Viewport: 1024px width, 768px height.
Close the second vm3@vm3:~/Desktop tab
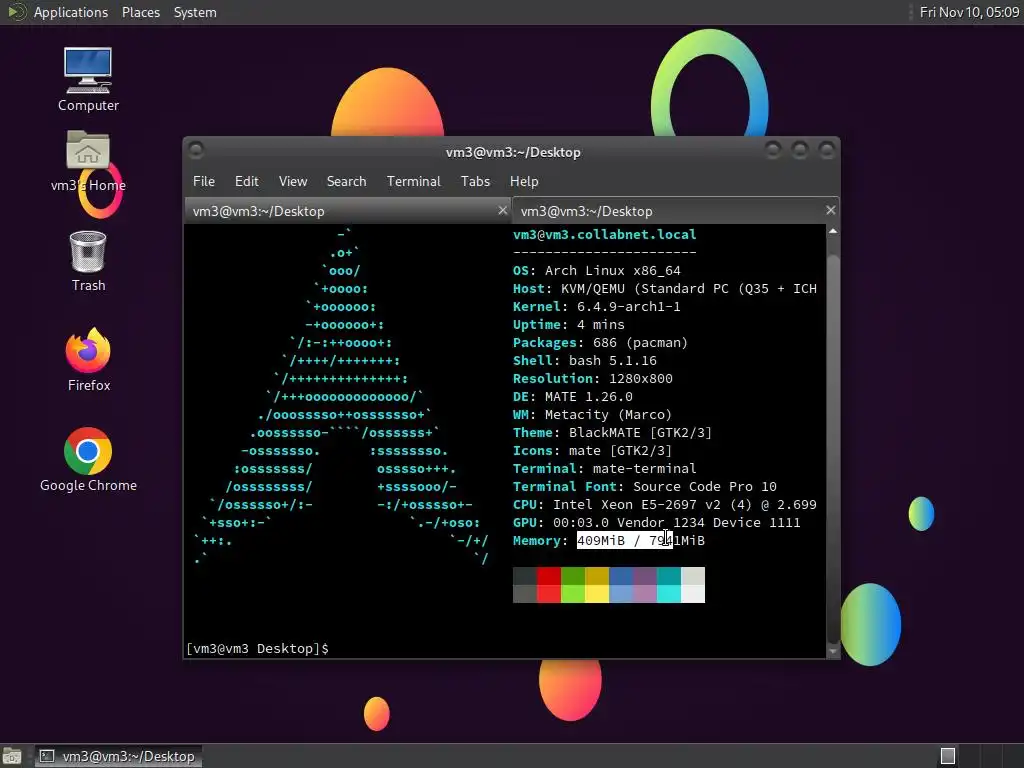pos(830,210)
